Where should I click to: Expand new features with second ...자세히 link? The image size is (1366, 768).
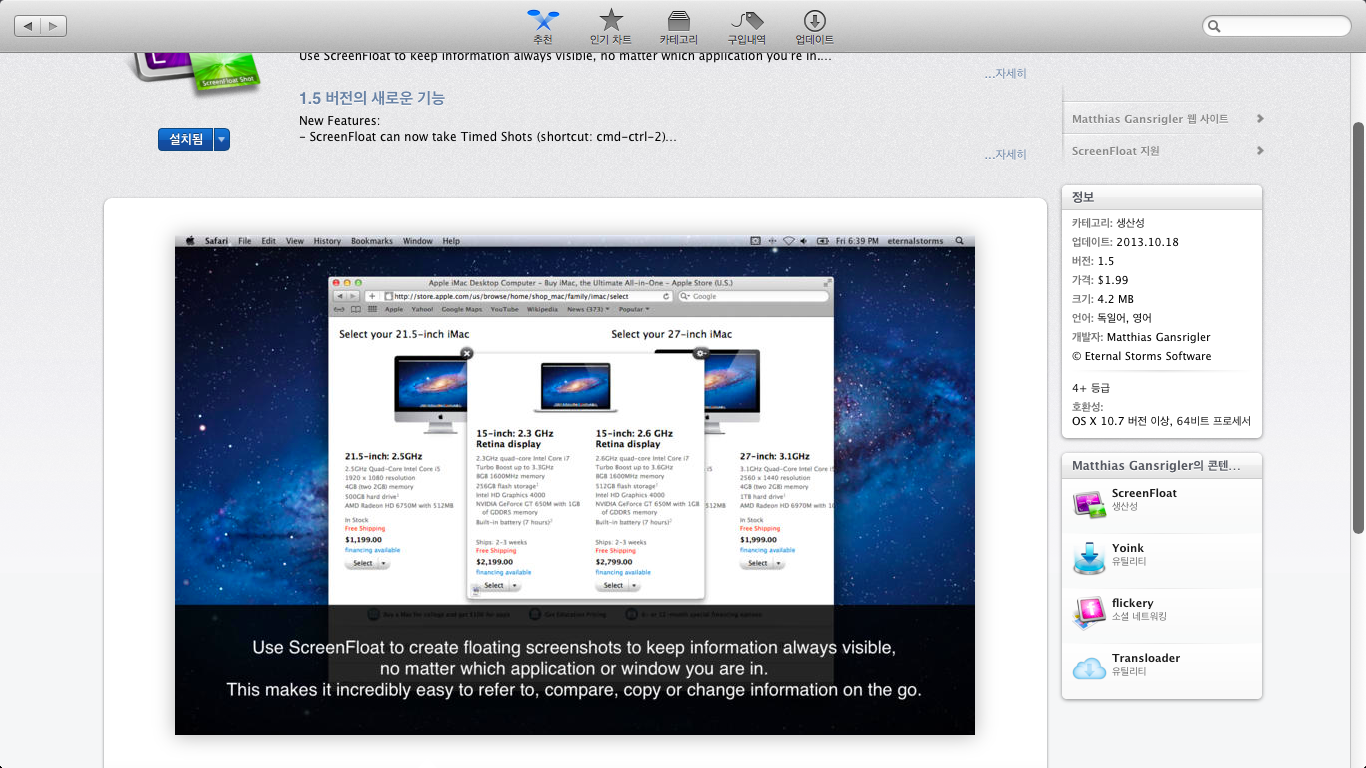1005,155
